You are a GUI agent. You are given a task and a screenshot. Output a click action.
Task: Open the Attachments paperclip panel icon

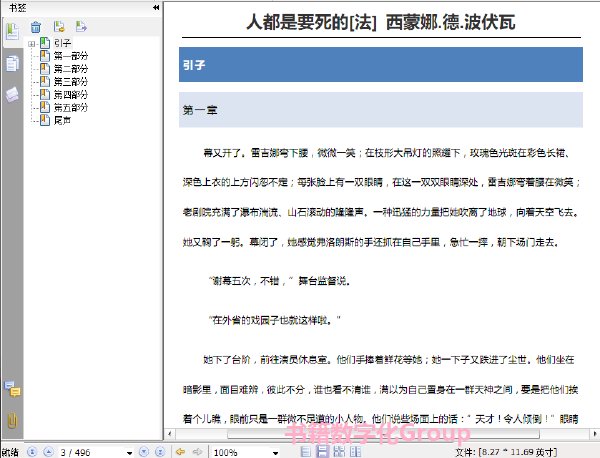pos(12,420)
